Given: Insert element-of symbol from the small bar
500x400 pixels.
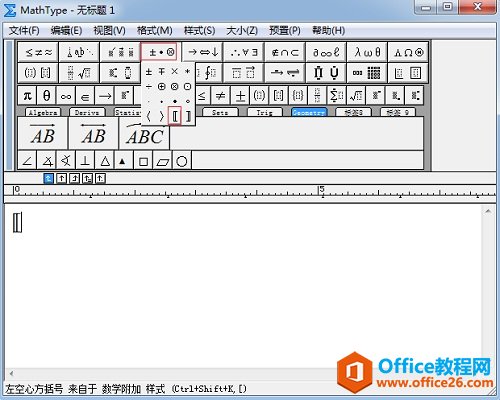Looking at the screenshot, I should pyautogui.click(x=85, y=96).
